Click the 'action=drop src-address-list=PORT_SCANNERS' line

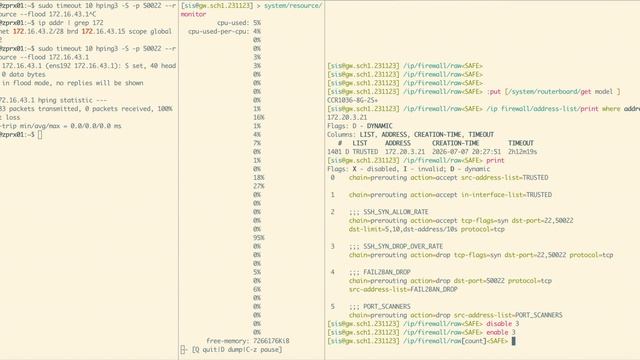(x=456, y=315)
